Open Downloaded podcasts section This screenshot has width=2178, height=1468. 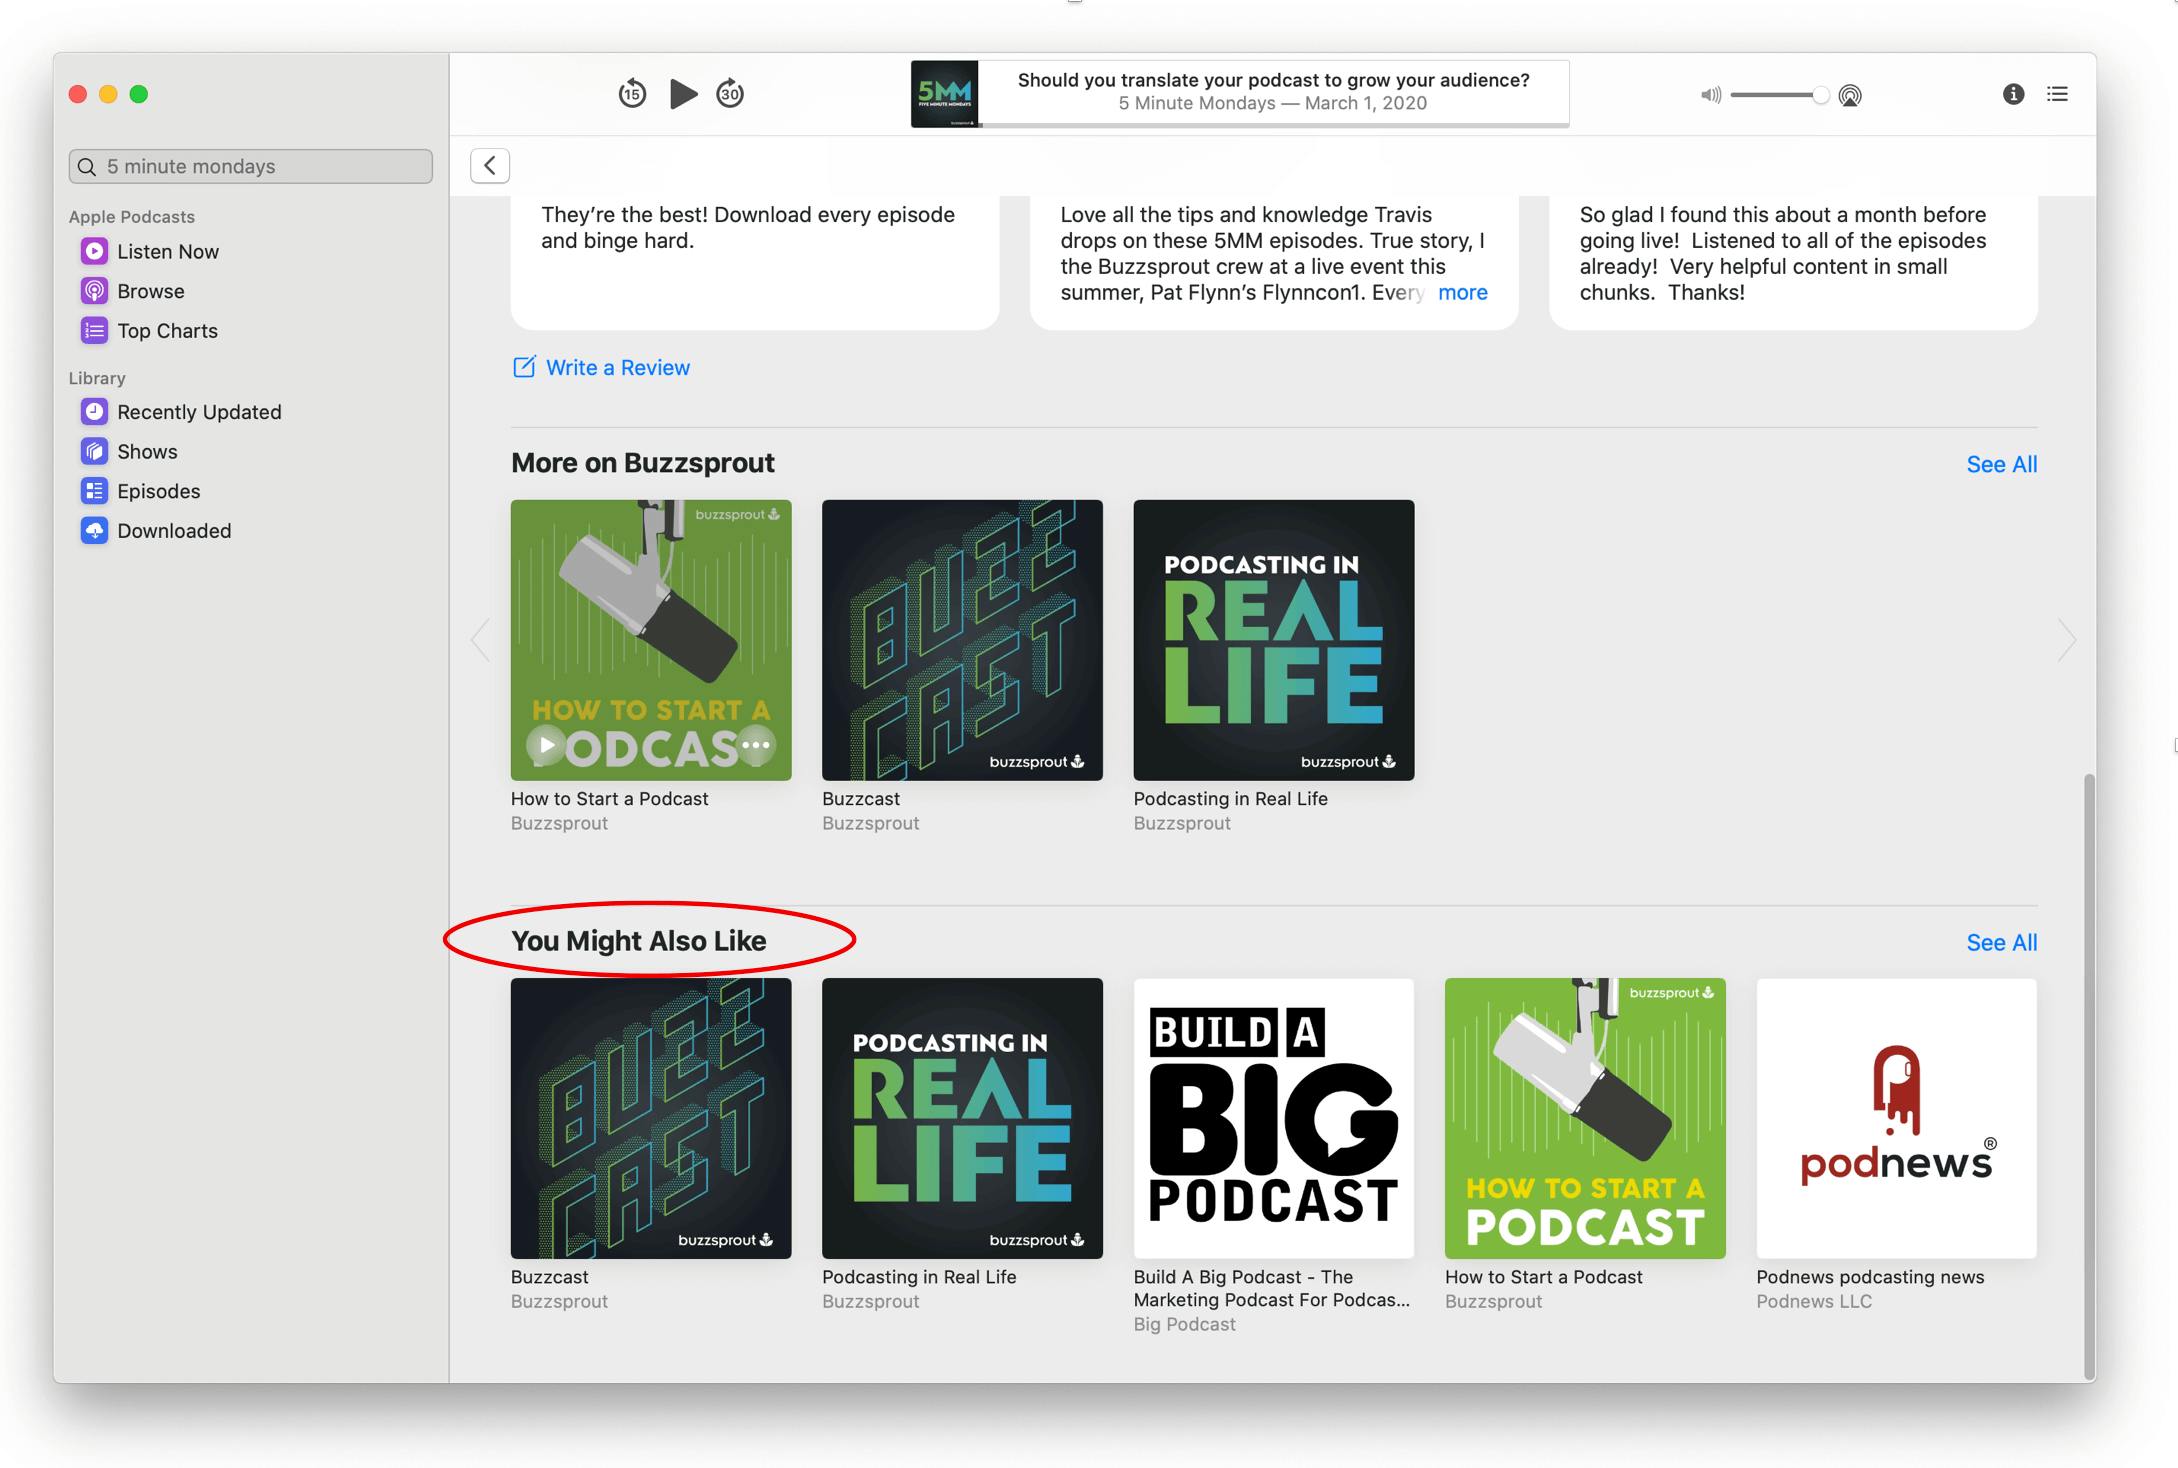click(x=174, y=529)
